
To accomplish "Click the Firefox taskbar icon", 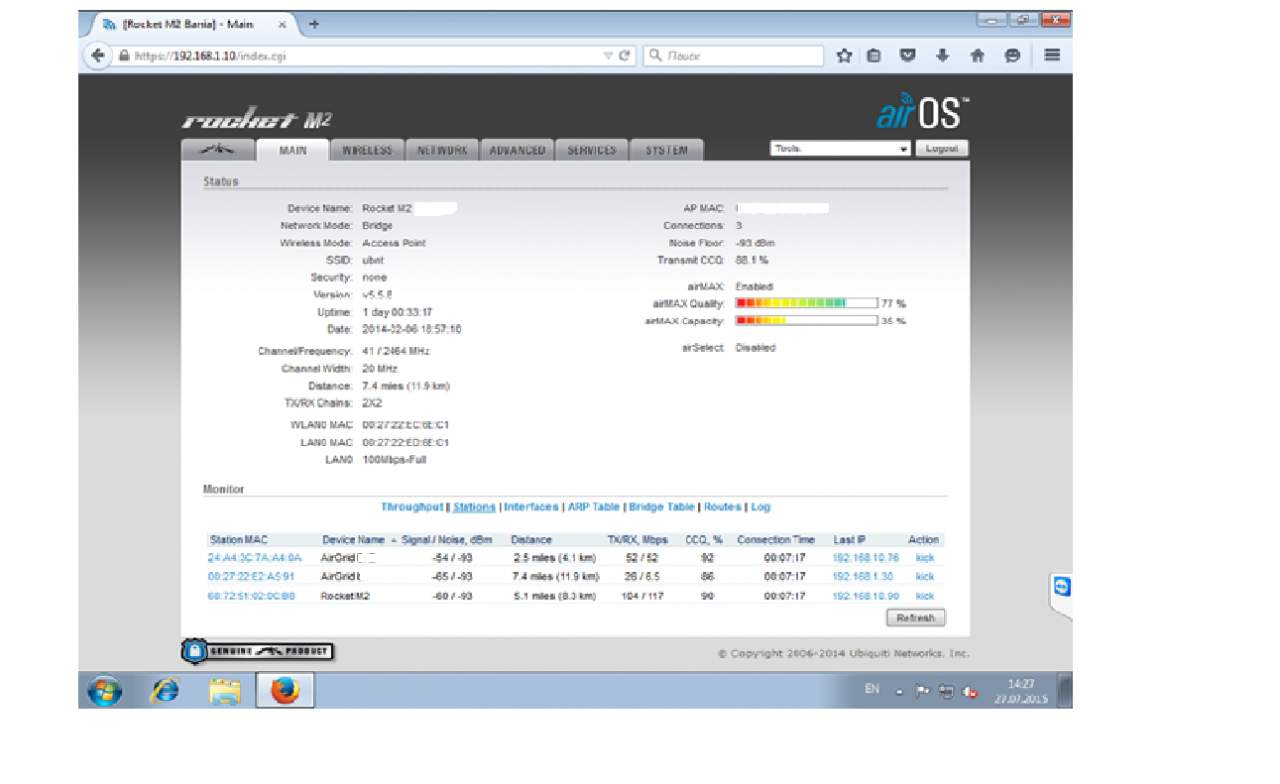I will point(285,690).
